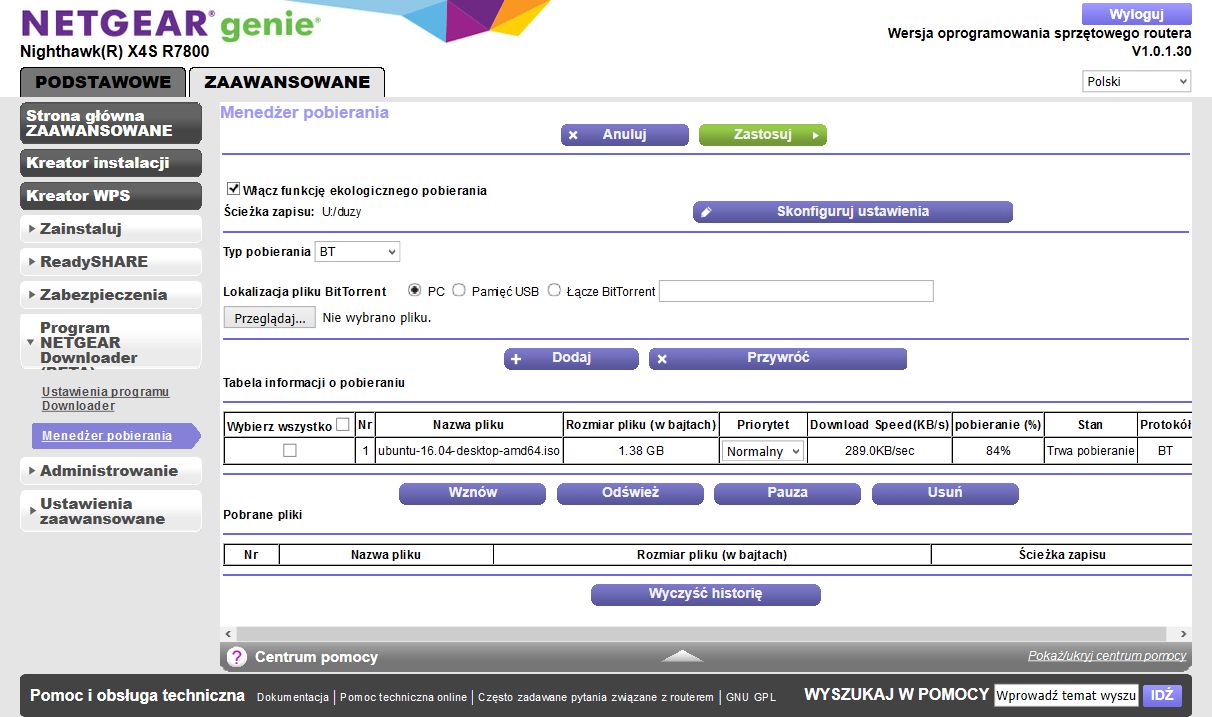Viewport: 1212px width, 717px height.
Task: Click the IDŹ search button
Action: [1162, 695]
